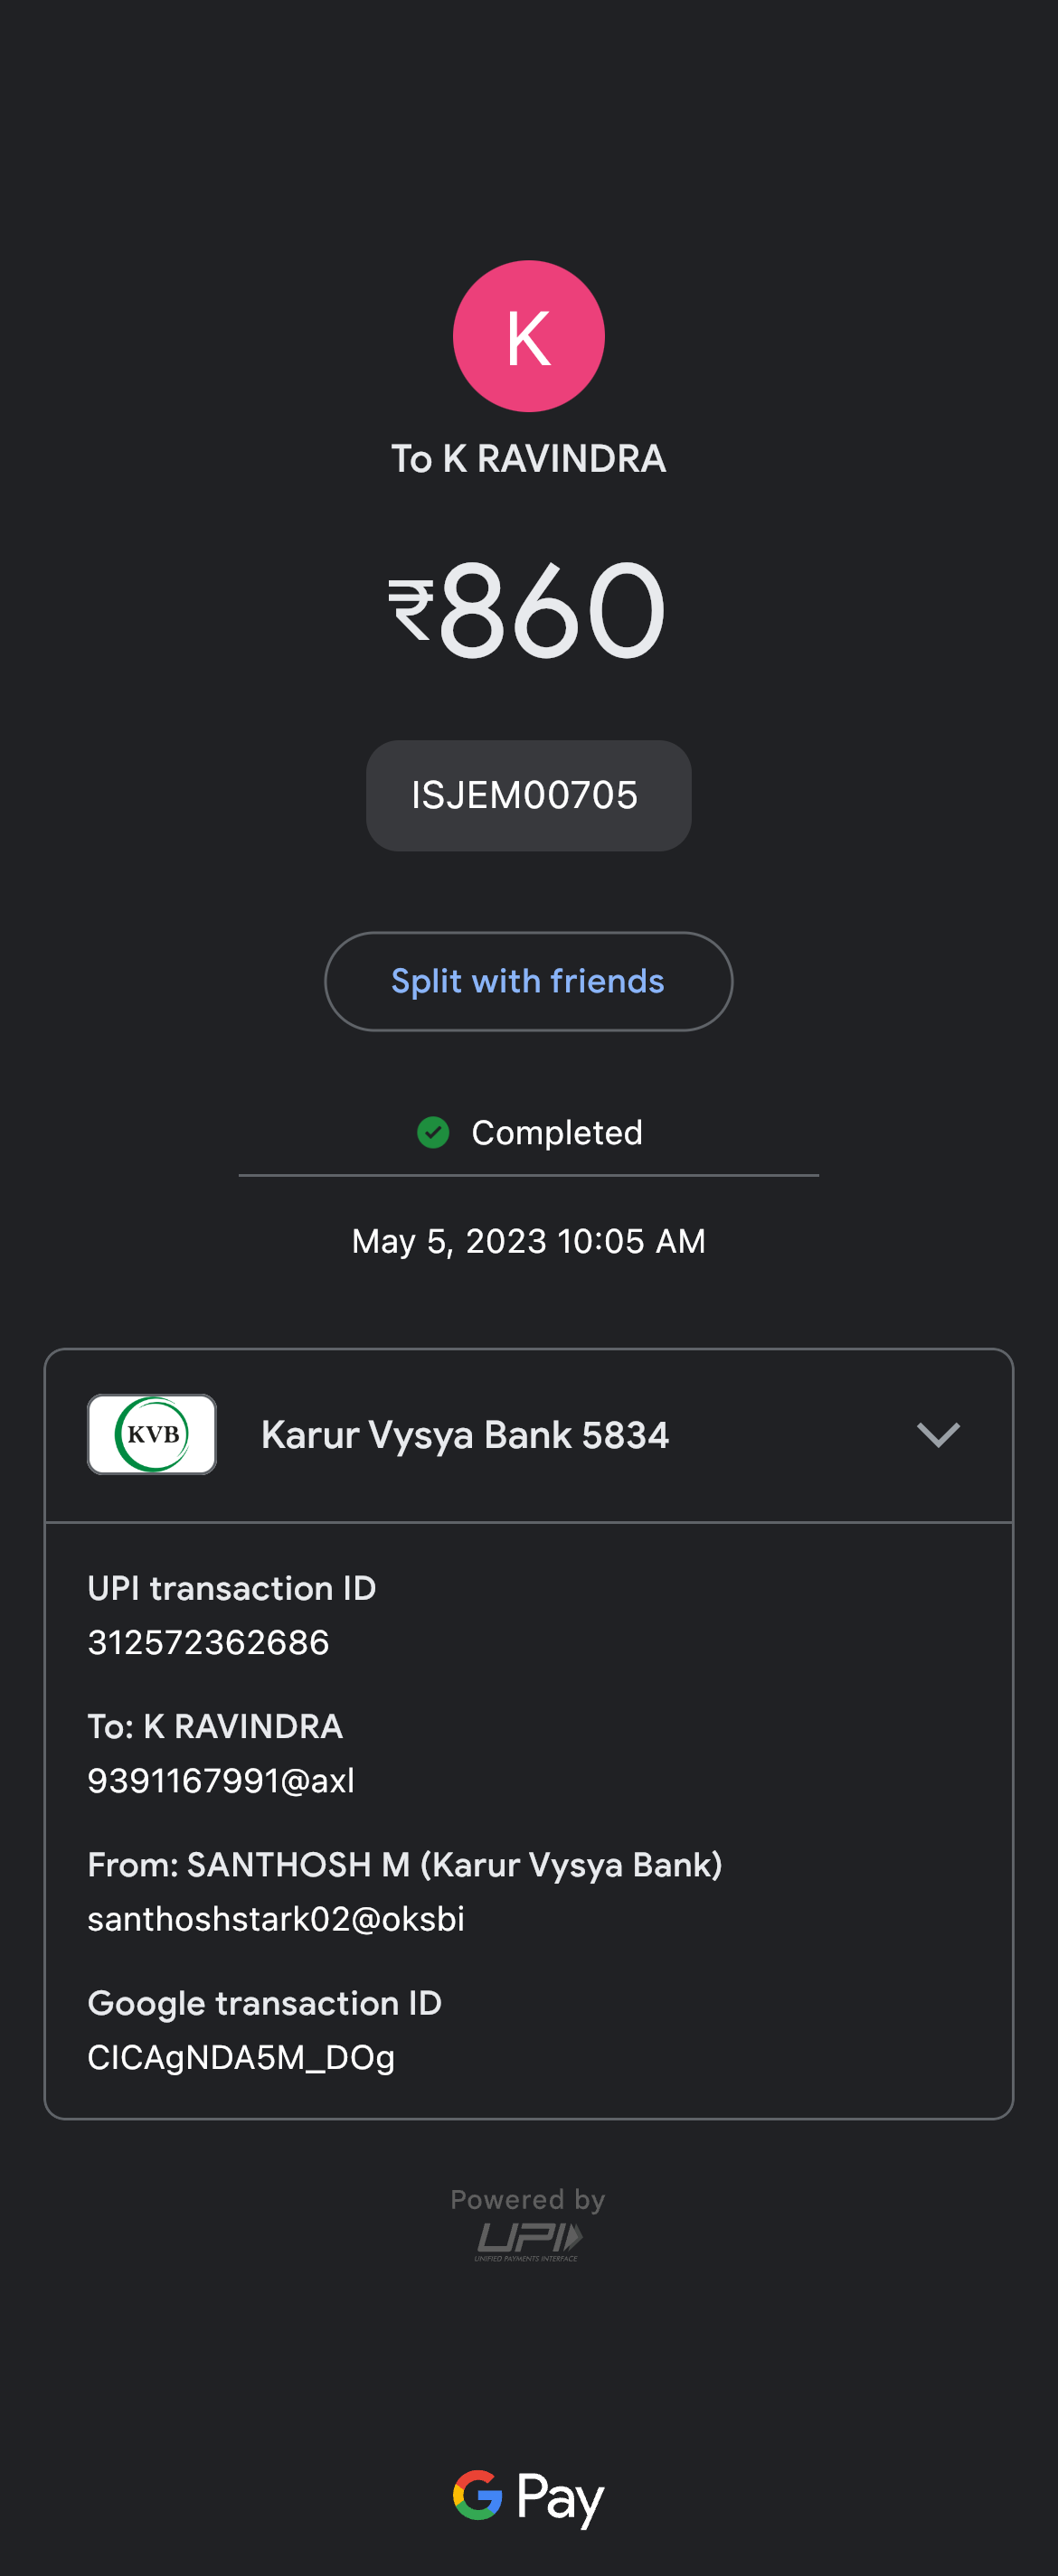Click the Powered by text
Screen dimensions: 1058x2576
pyautogui.click(x=528, y=2199)
